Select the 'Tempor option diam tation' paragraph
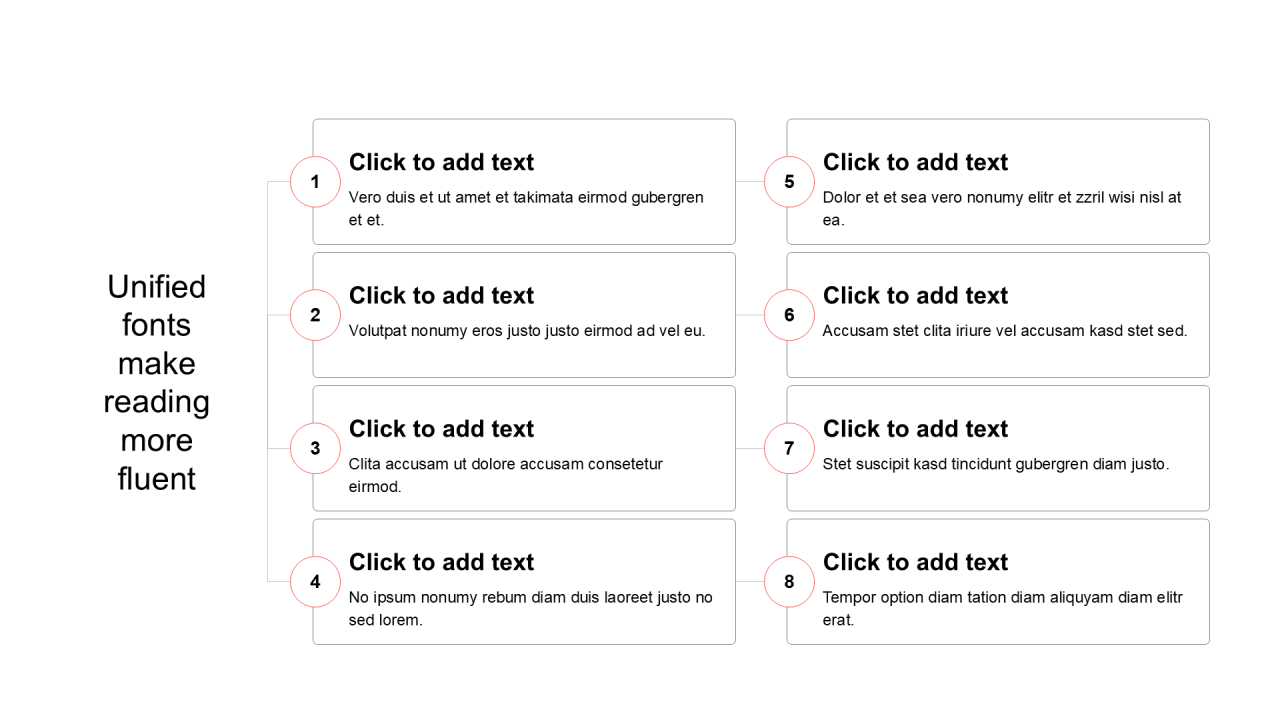Image resolution: width=1280 pixels, height=720 pixels. point(1002,608)
